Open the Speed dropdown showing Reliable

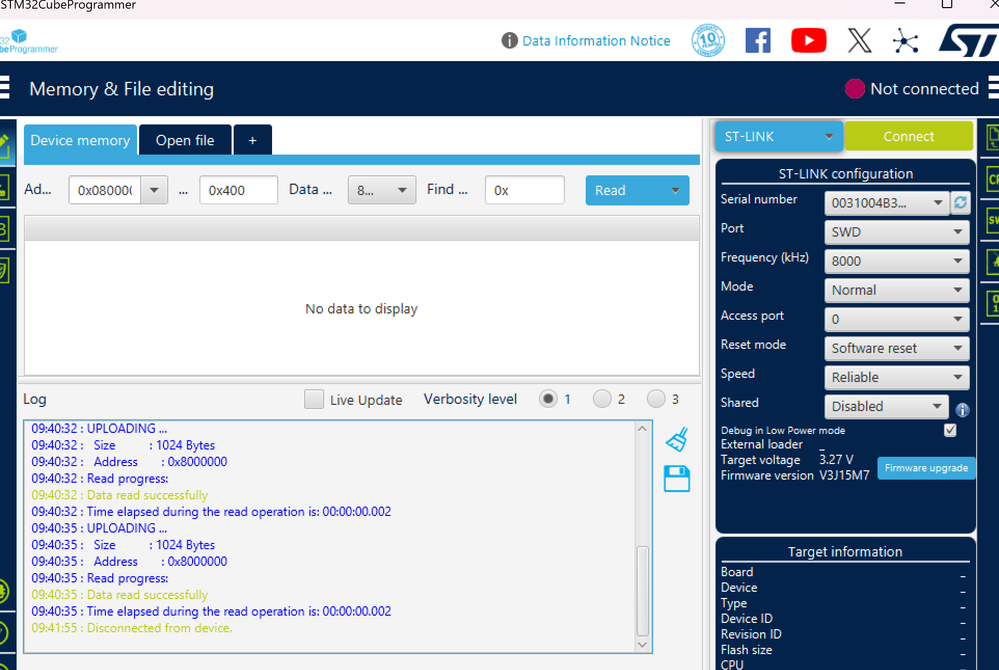click(x=896, y=377)
